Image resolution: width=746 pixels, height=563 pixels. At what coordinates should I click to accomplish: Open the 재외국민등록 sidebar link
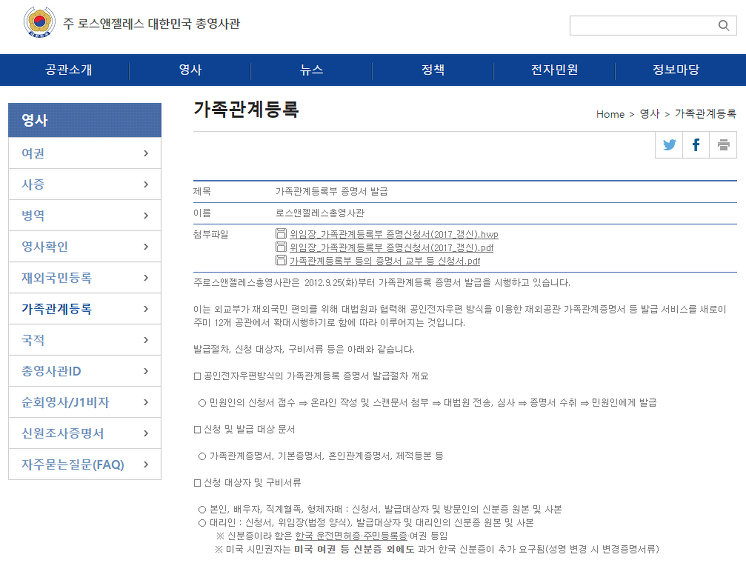point(57,277)
